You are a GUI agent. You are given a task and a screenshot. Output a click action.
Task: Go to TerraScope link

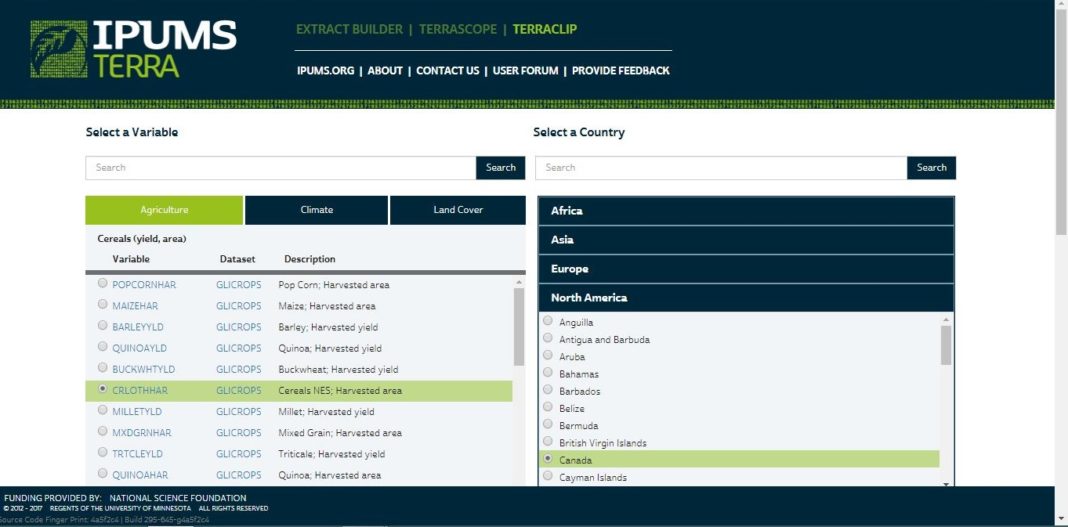tap(457, 29)
